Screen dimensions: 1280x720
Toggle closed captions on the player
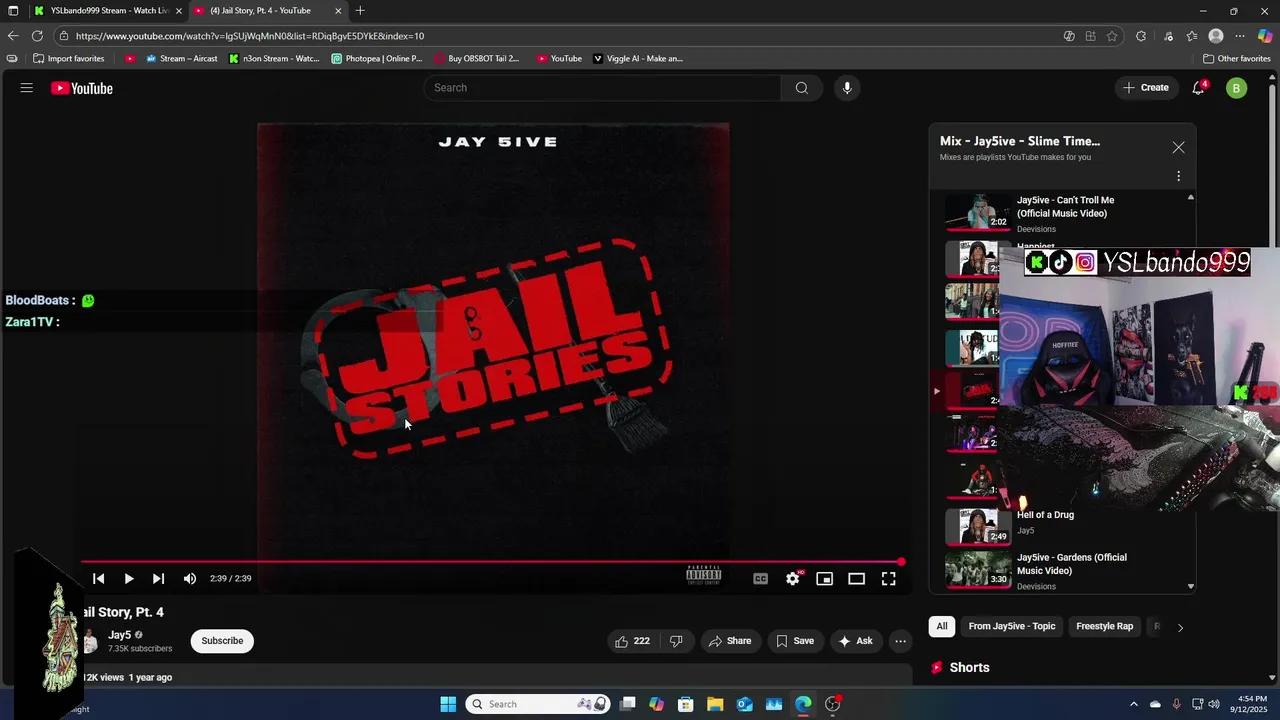(761, 578)
